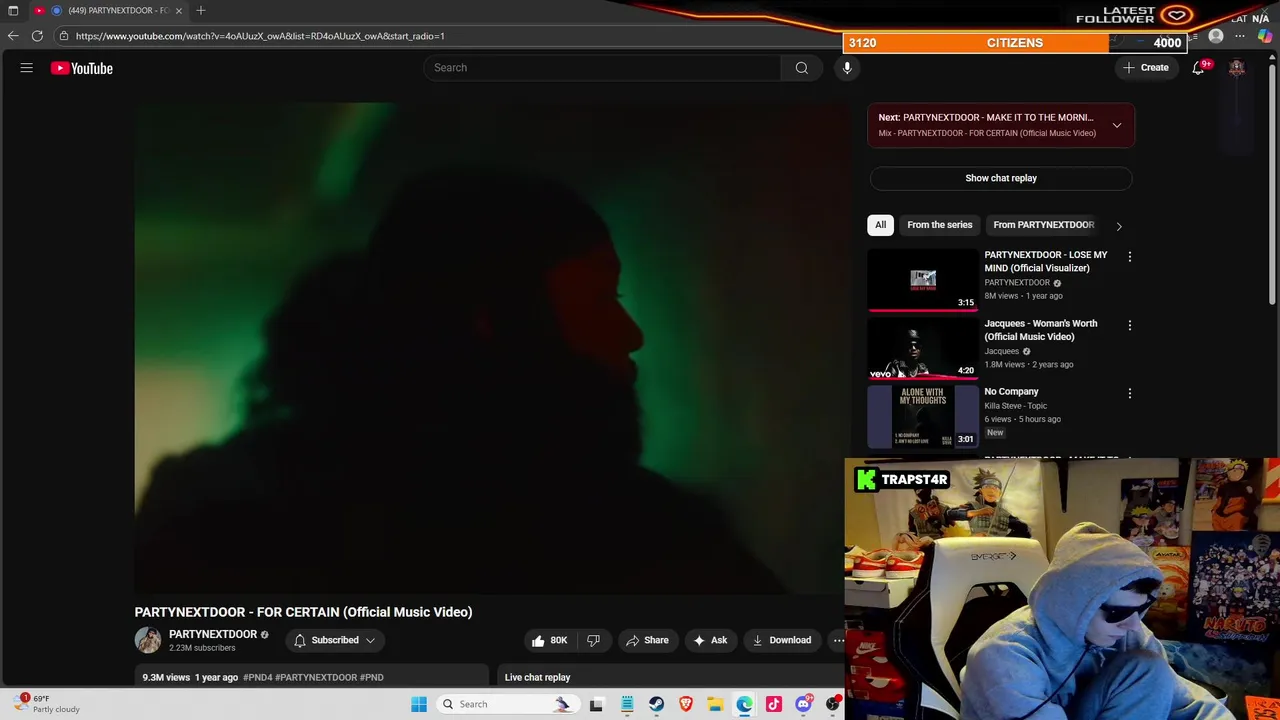This screenshot has width=1280, height=720.
Task: Close the PARTYNEXTDOOR browser tab
Action: [179, 10]
